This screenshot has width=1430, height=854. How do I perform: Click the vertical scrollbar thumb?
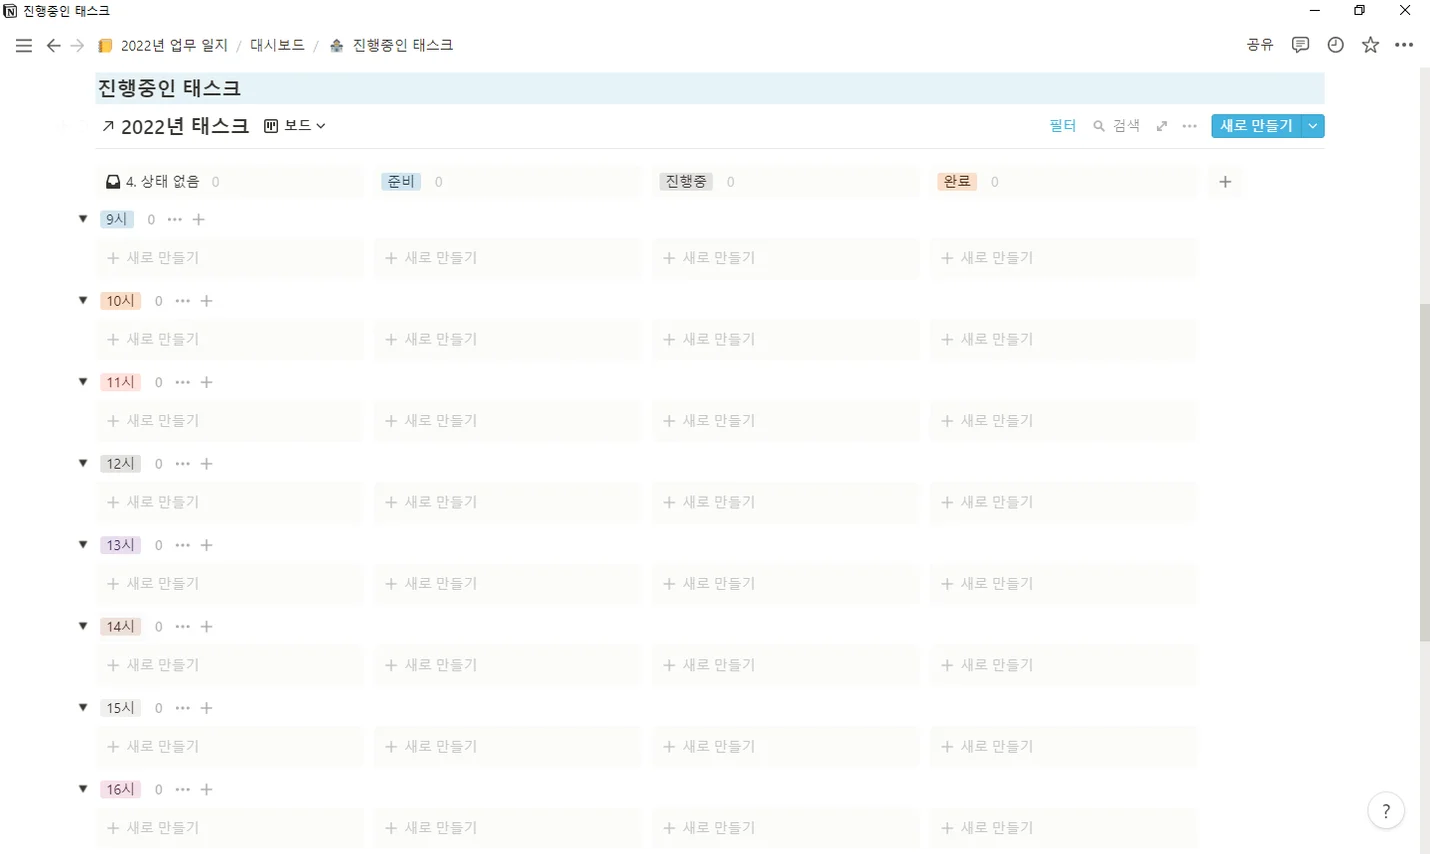pos(1424,470)
